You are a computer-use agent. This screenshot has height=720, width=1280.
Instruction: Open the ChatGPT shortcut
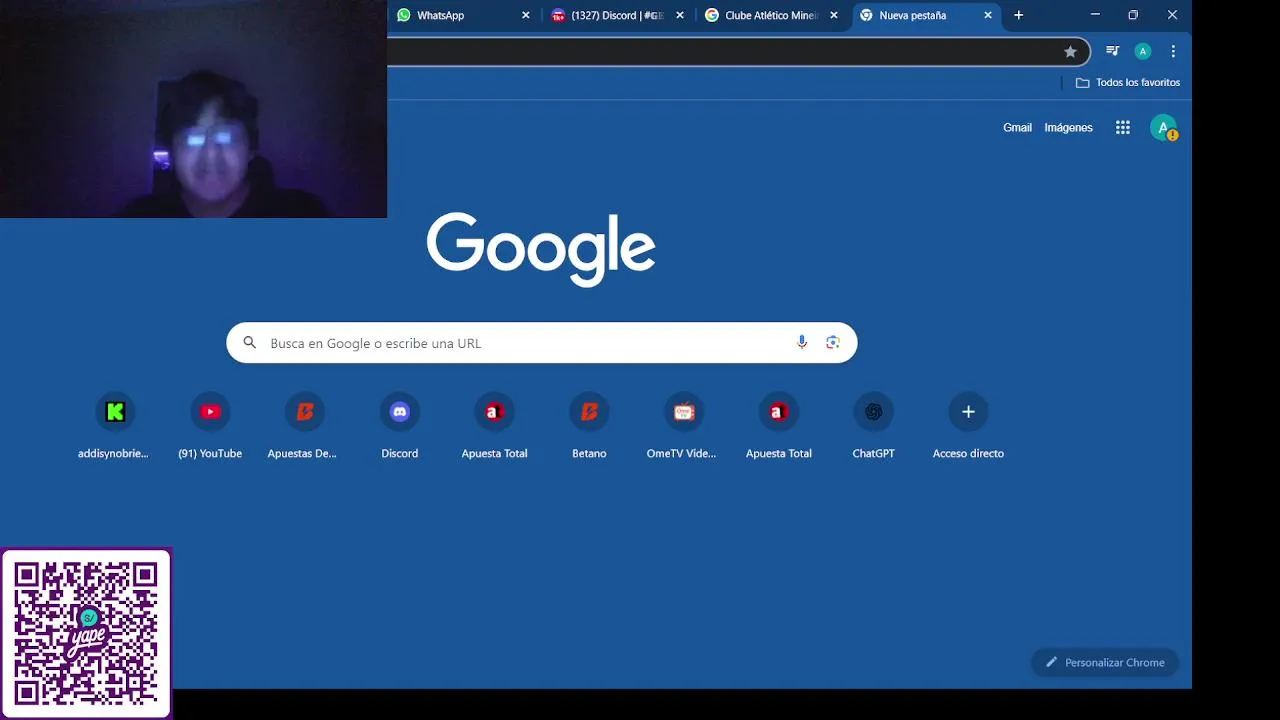(x=873, y=425)
